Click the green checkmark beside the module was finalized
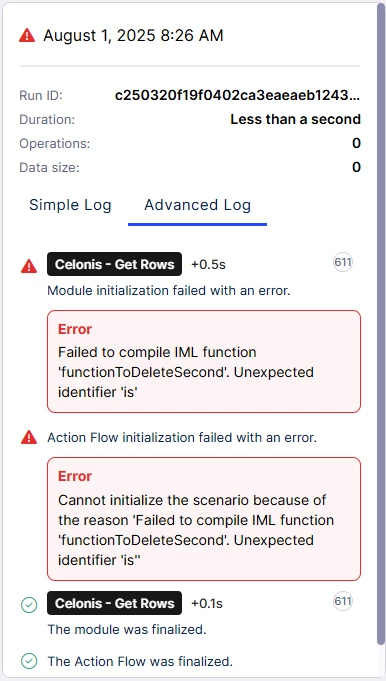The height and width of the screenshot is (681, 386). pyautogui.click(x=29, y=605)
